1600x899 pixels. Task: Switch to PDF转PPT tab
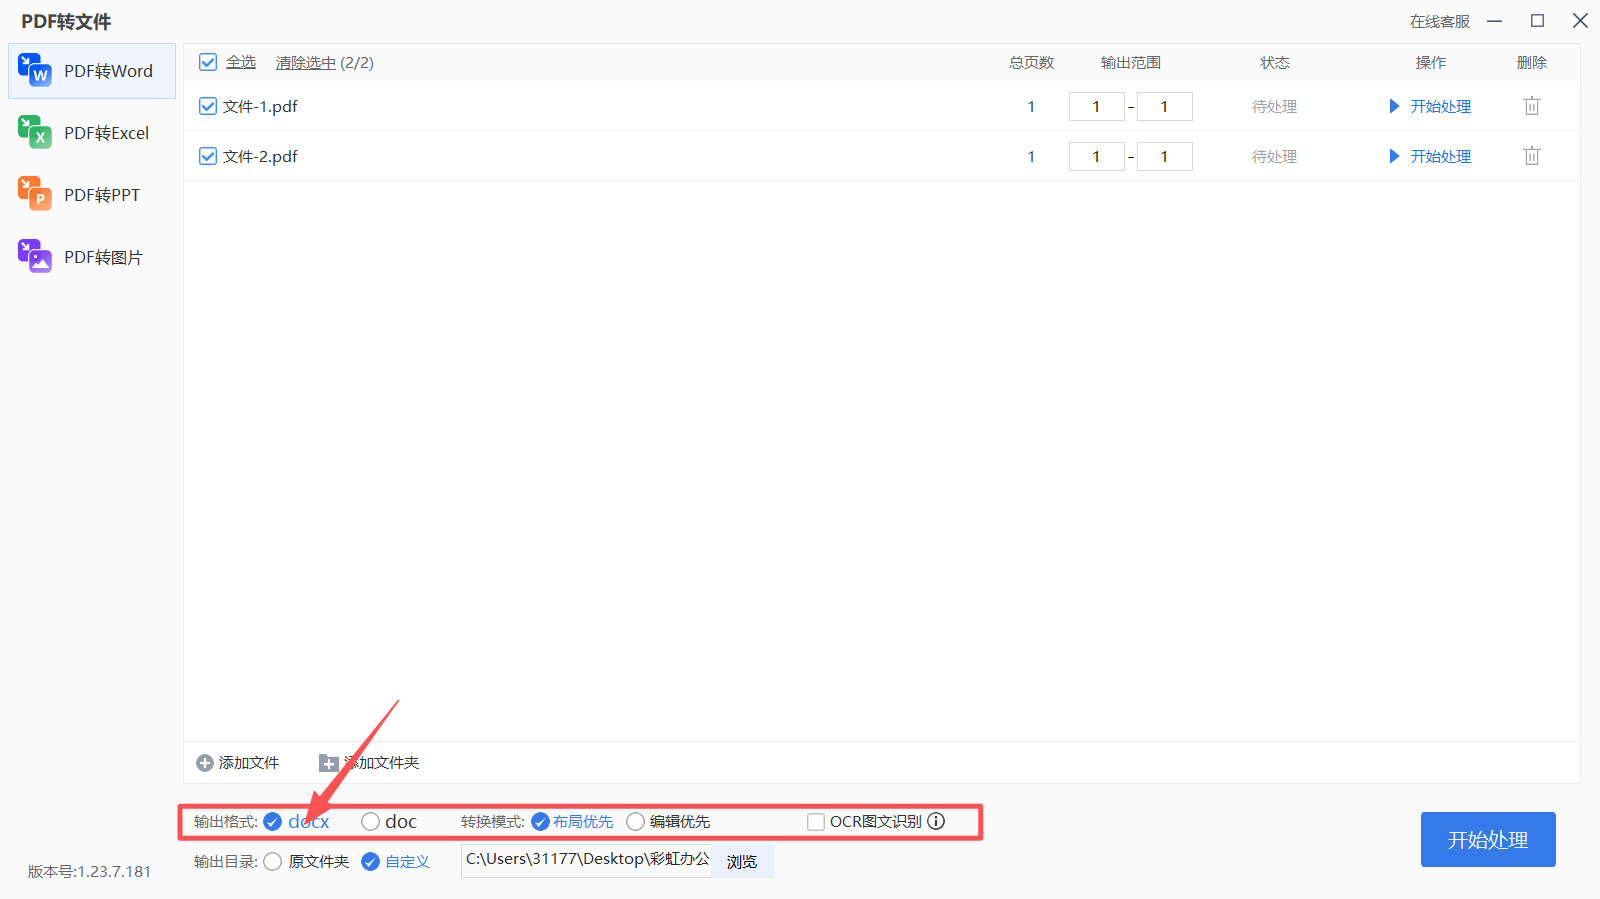(92, 195)
